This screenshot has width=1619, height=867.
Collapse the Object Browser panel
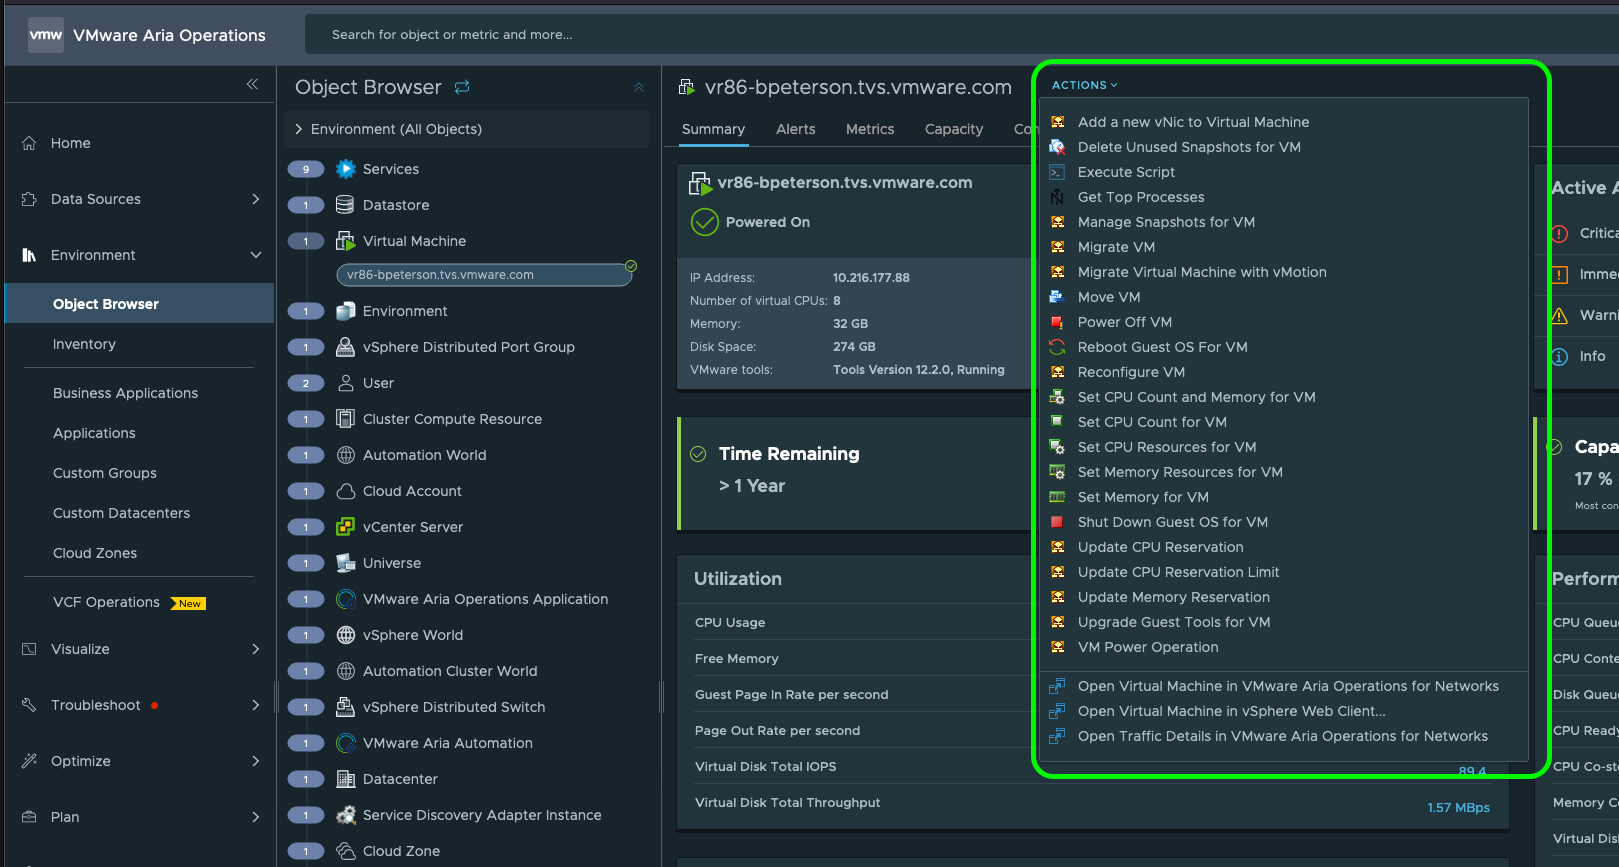(639, 88)
